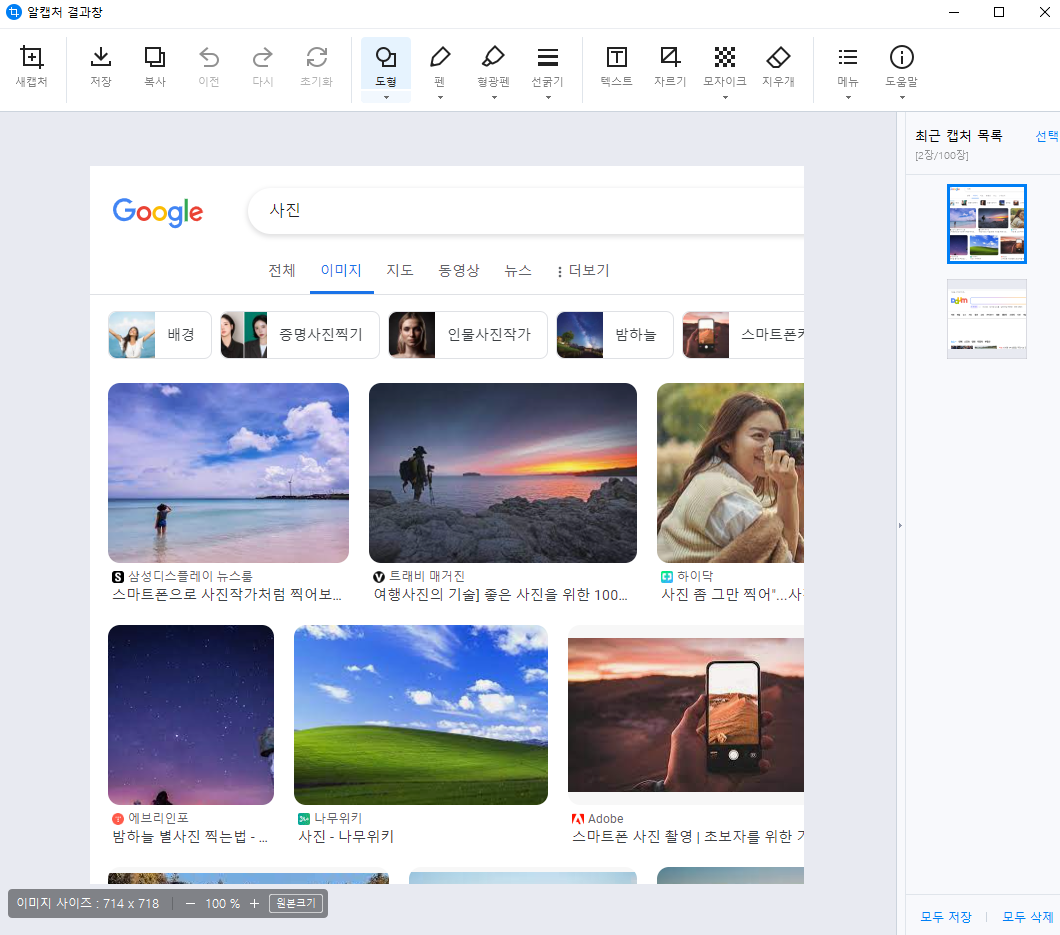
Task: Expand the 형광펜 dropdown arrow
Action: click(x=494, y=97)
